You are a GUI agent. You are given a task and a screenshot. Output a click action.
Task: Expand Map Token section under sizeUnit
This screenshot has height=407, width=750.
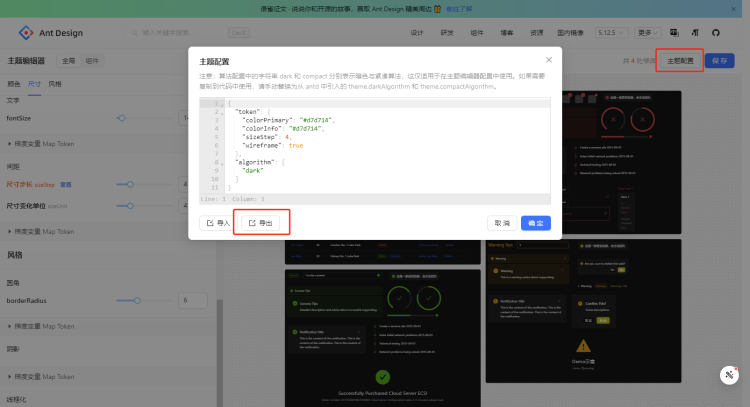(41, 231)
